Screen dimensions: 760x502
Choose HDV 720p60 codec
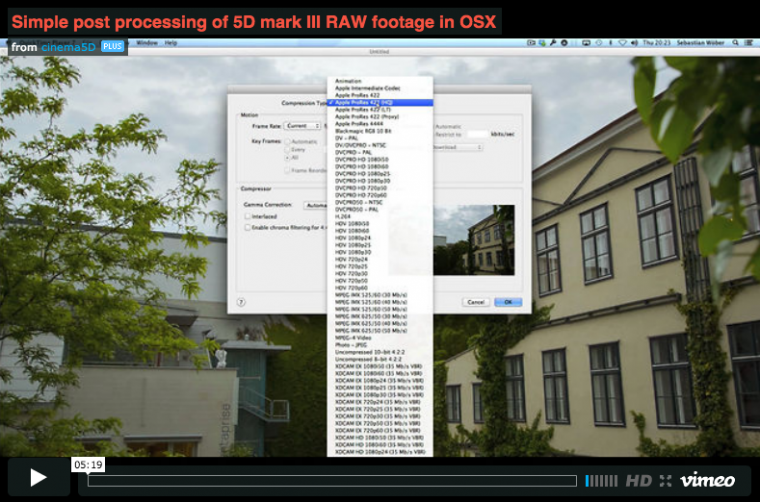click(x=380, y=288)
